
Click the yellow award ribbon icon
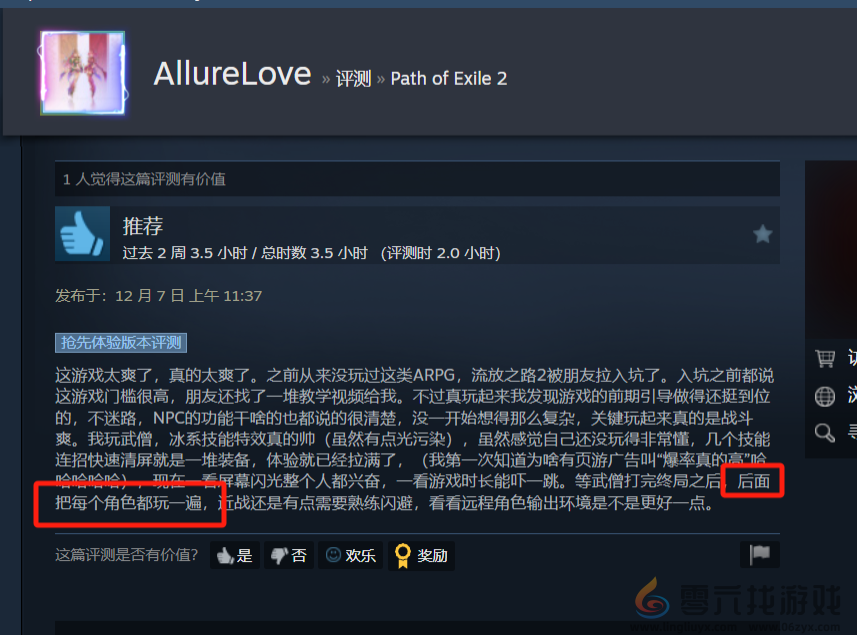[403, 556]
